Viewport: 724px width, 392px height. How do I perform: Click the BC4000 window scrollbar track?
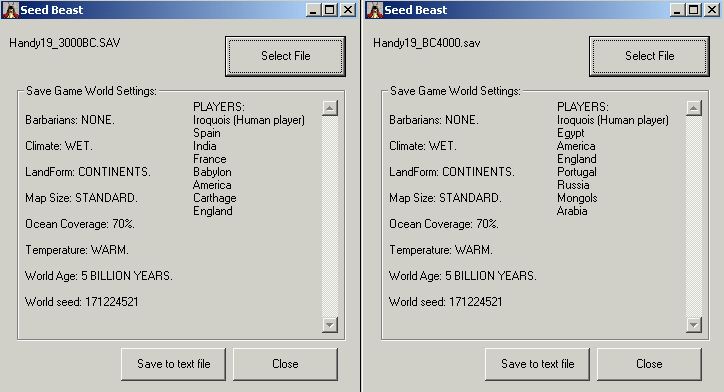coord(694,216)
